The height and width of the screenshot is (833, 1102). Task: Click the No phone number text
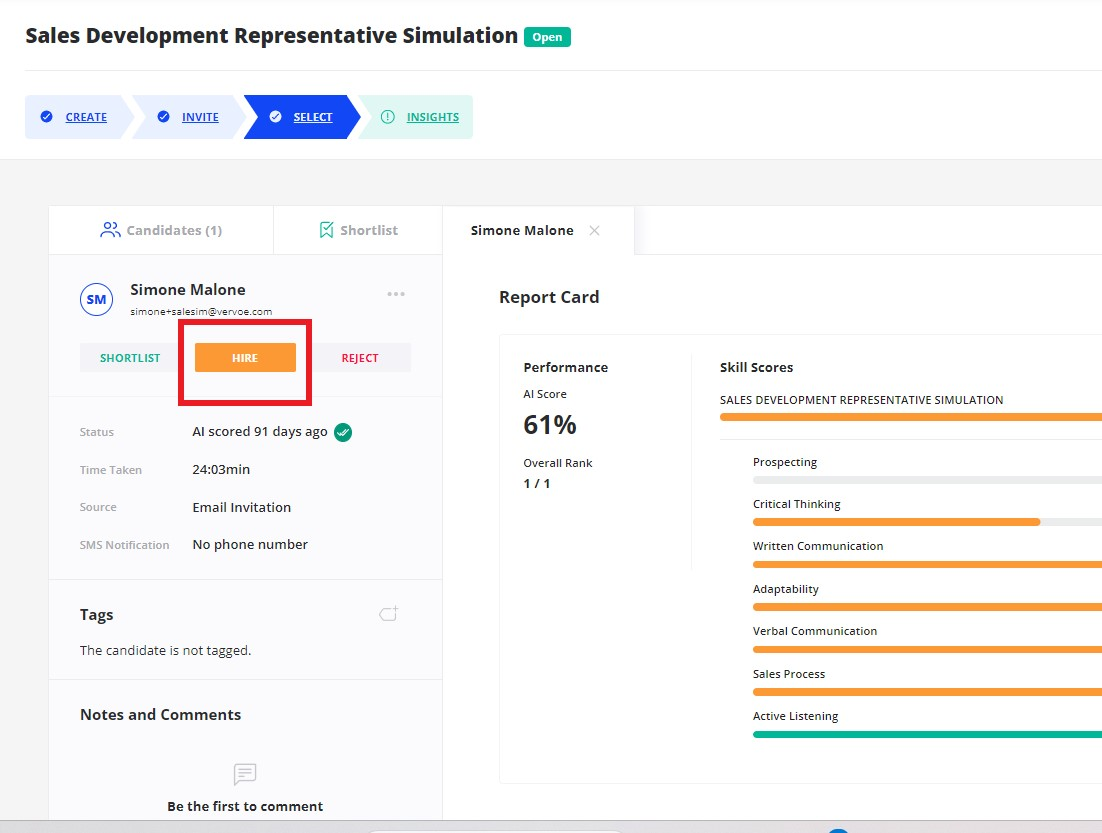(x=250, y=545)
